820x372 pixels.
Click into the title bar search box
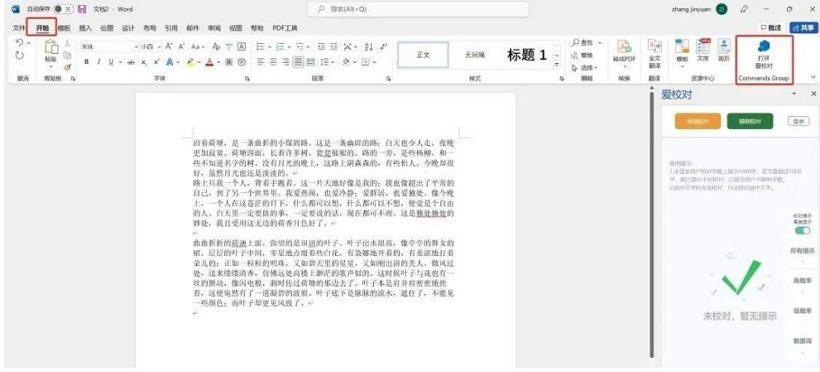click(x=418, y=9)
